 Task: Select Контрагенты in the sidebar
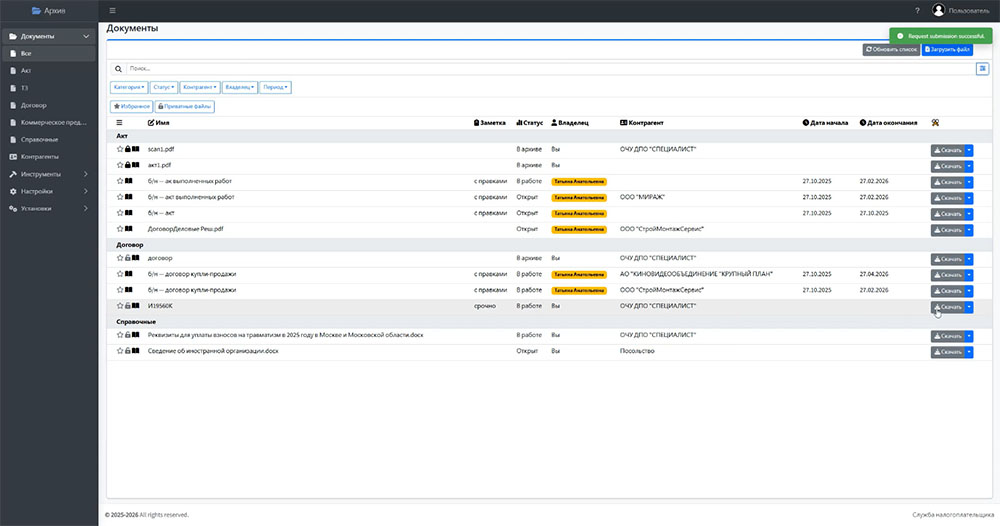coord(40,157)
